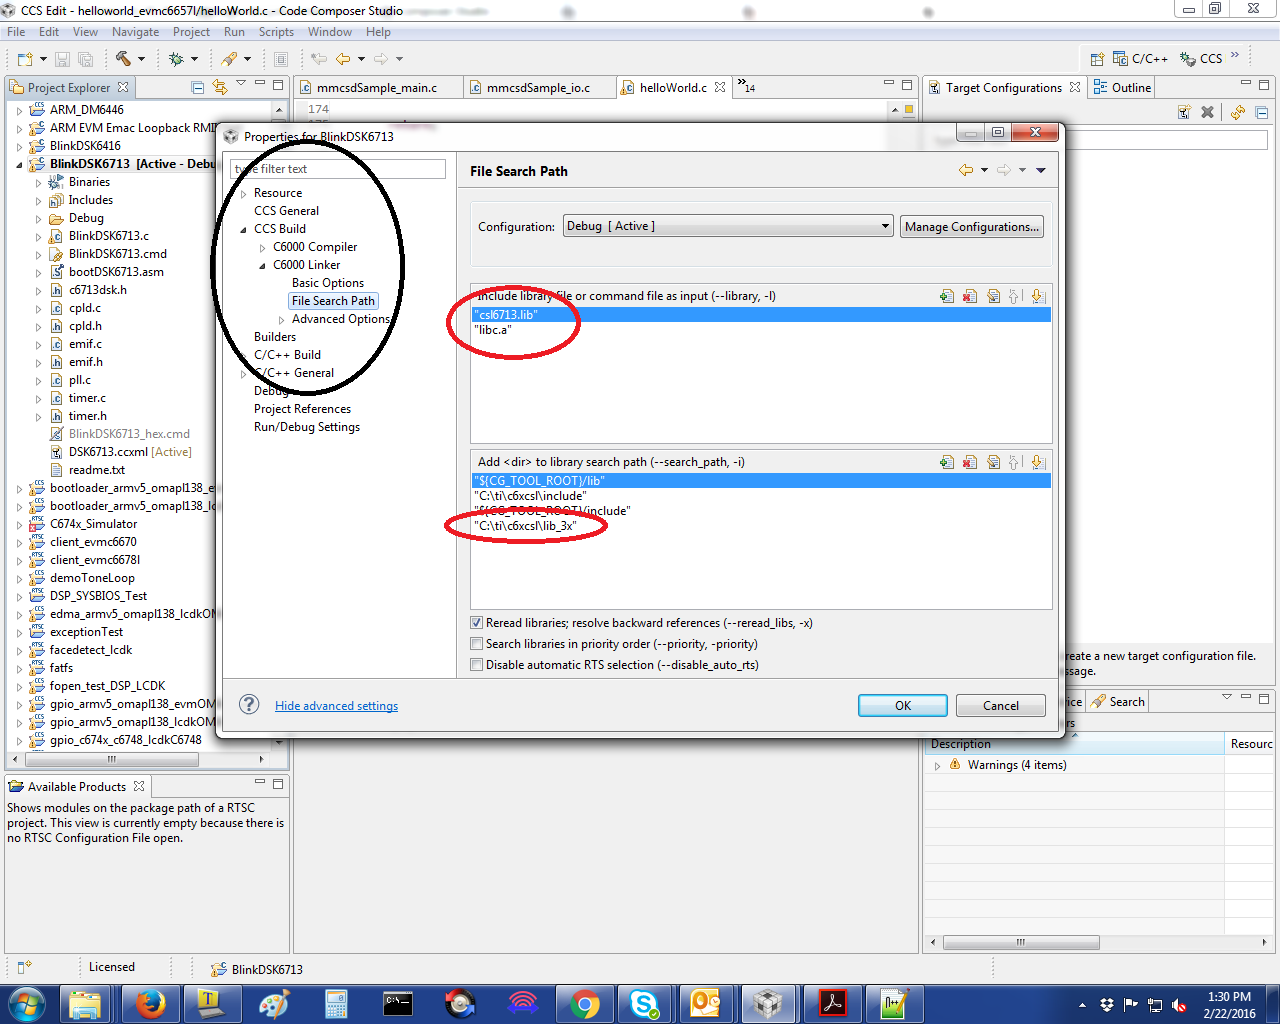Select Basic Options under C6000 Linker

328,283
